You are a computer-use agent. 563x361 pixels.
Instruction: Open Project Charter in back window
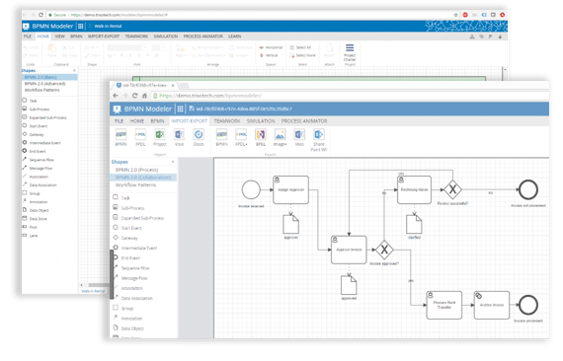[x=350, y=54]
